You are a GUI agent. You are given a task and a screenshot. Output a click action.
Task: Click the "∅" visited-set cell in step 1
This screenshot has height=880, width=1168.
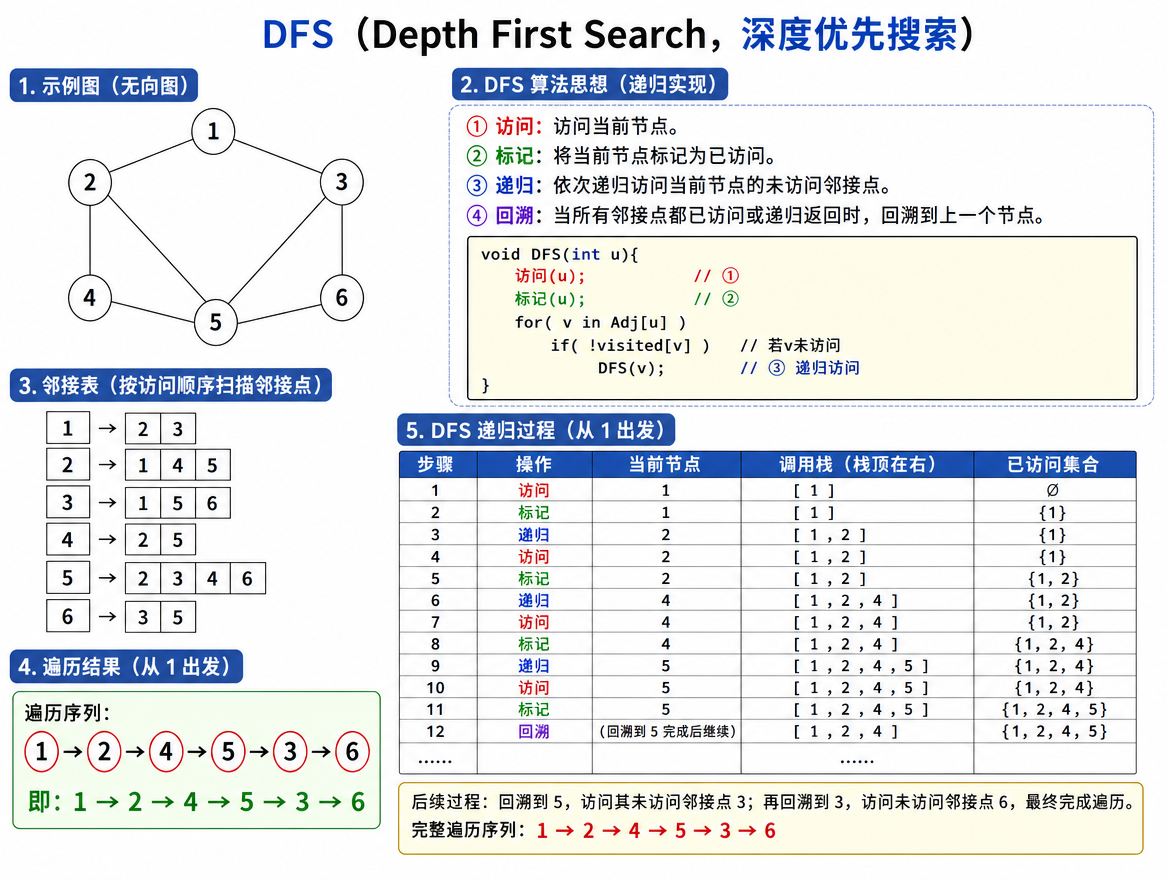coord(1053,490)
